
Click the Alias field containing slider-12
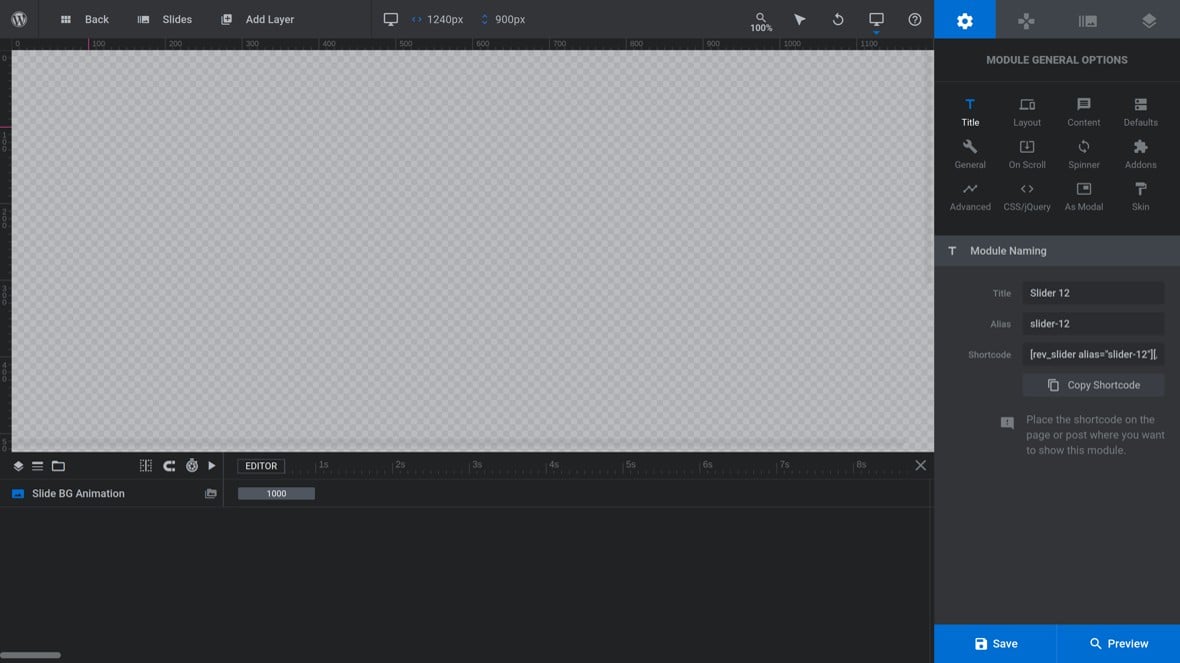tap(1093, 324)
